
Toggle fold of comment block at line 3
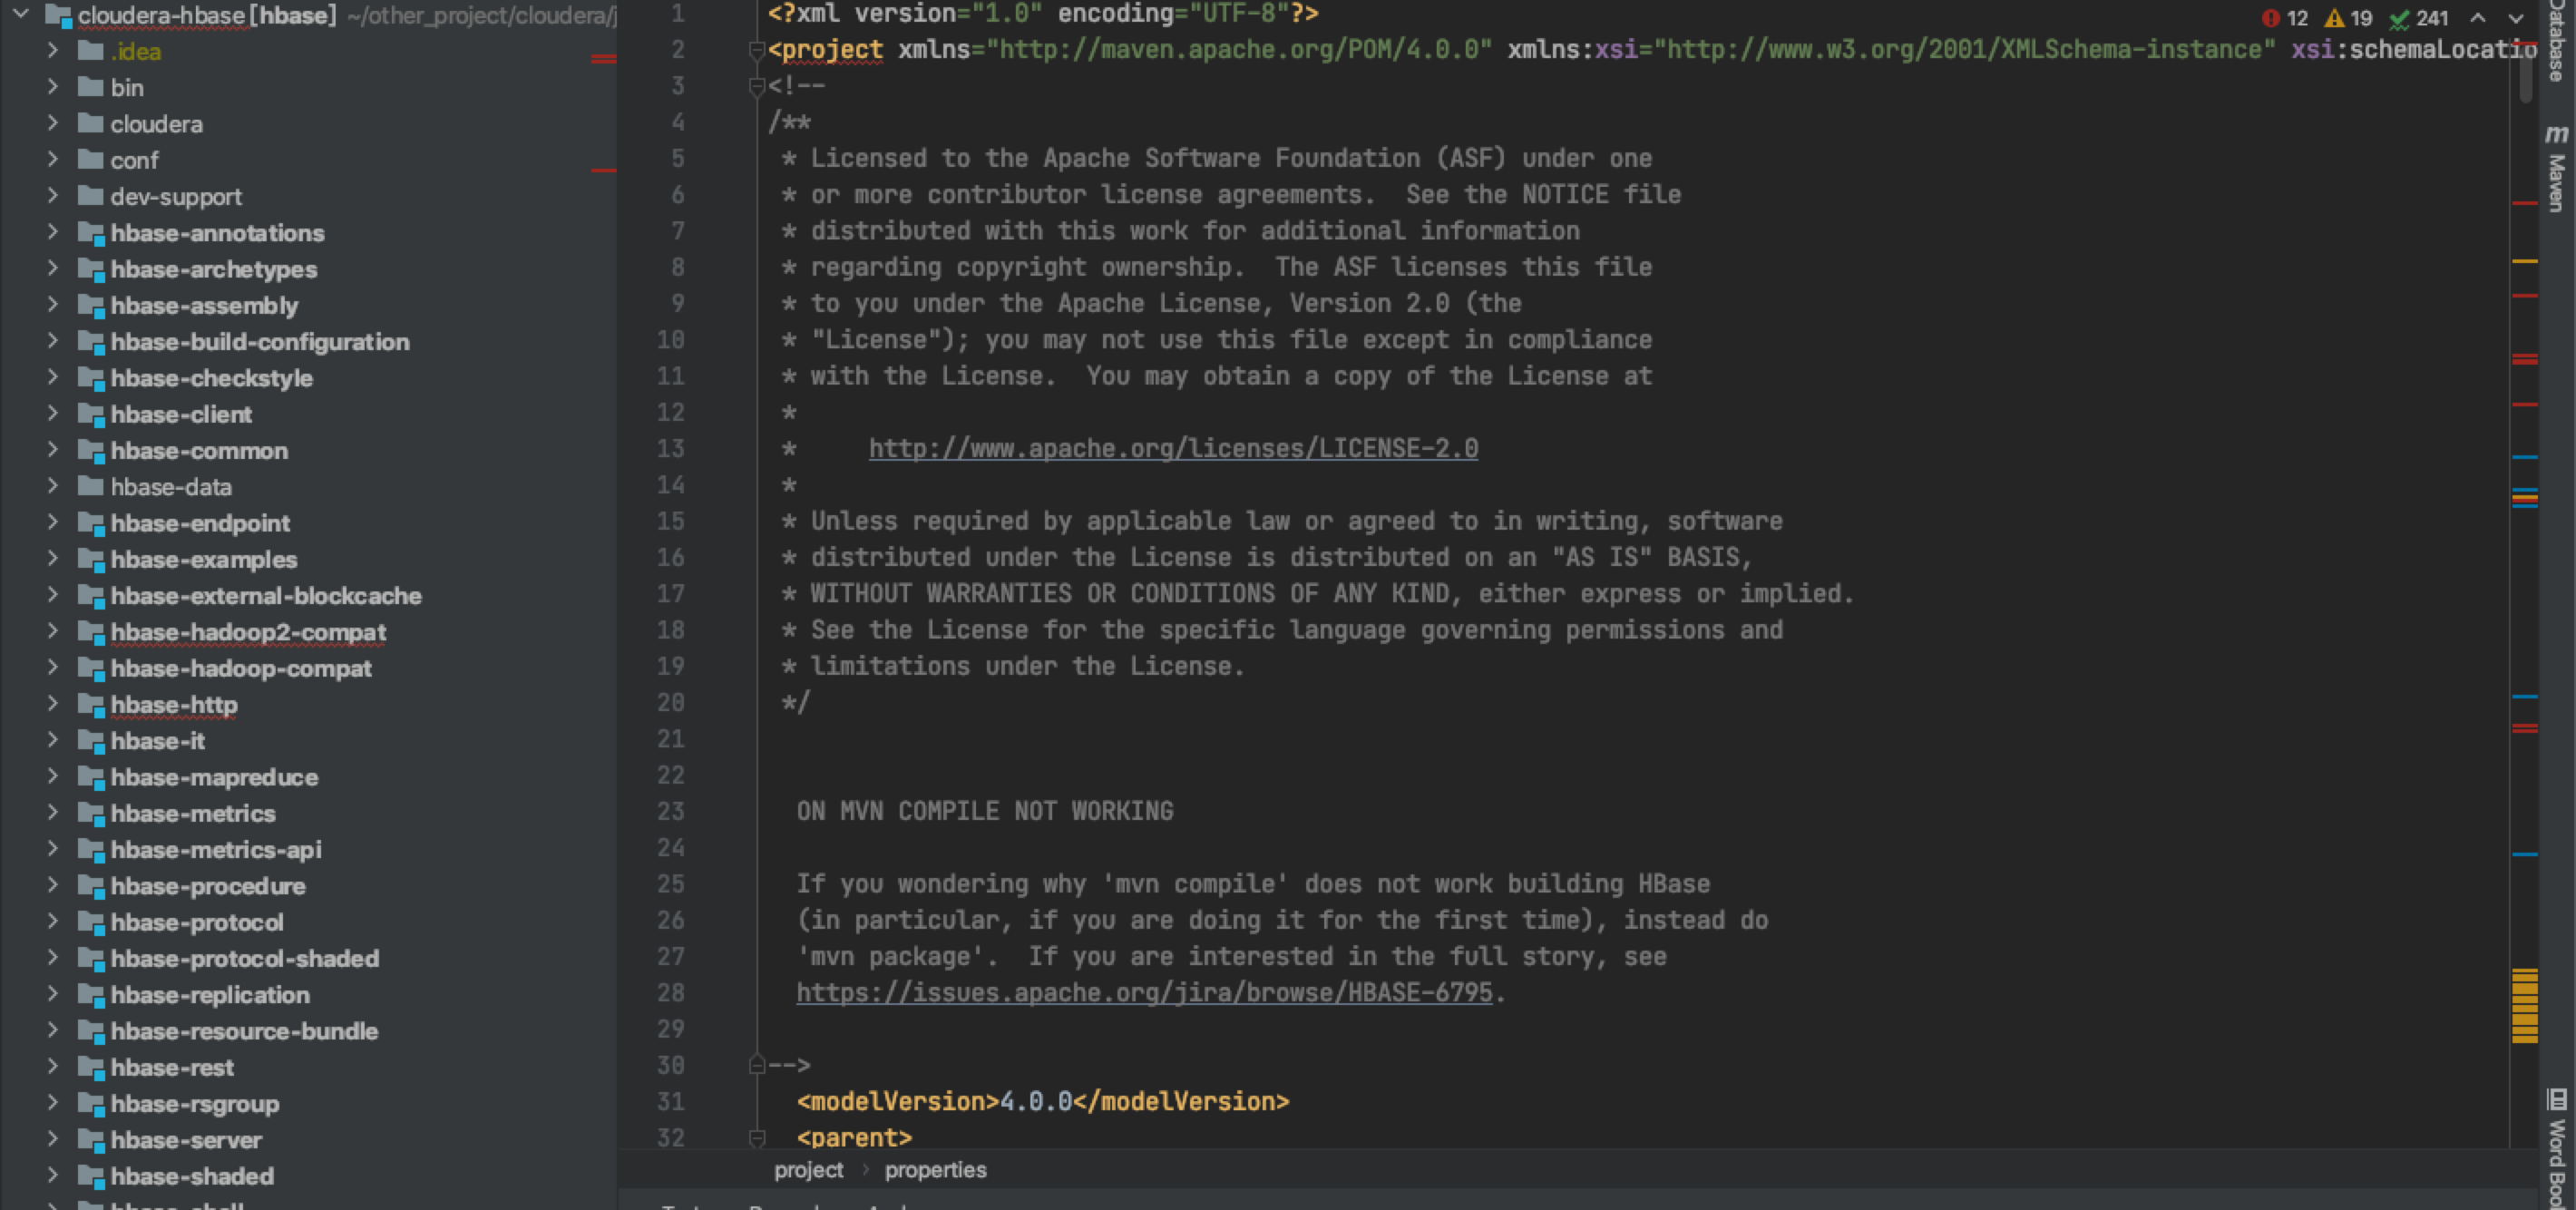(757, 86)
